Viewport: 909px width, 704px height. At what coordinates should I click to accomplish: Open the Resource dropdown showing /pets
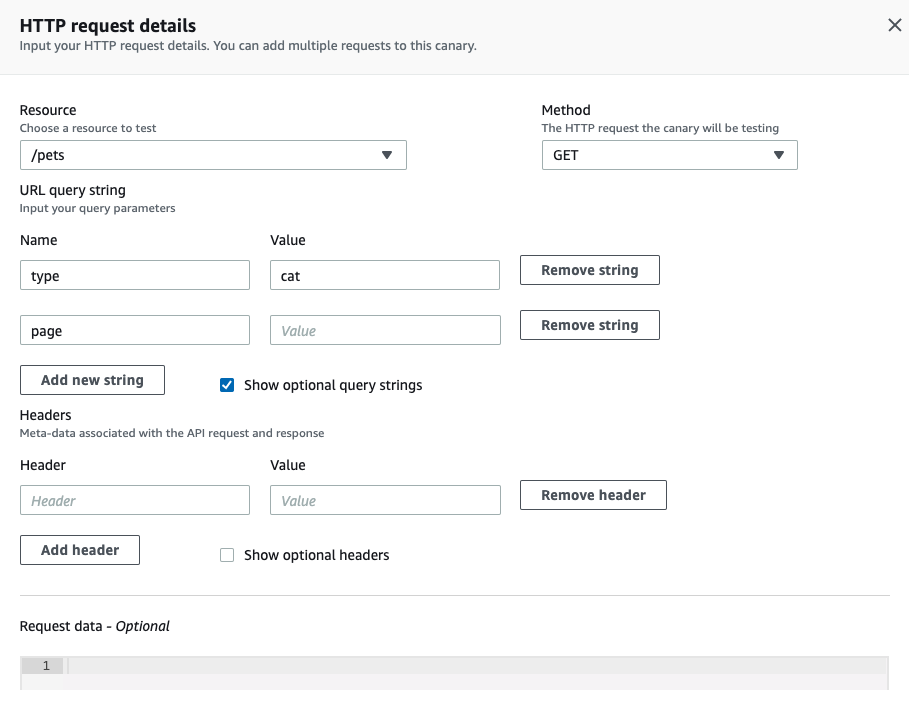click(213, 155)
